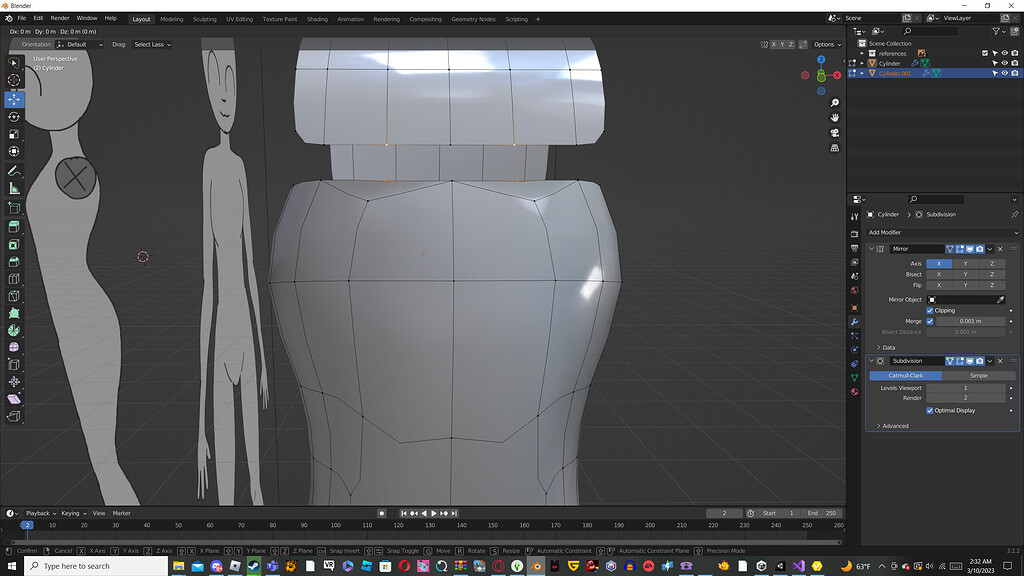Hide Cylinder.001 with its eye icon
Image resolution: width=1024 pixels, height=576 pixels.
(x=1005, y=73)
